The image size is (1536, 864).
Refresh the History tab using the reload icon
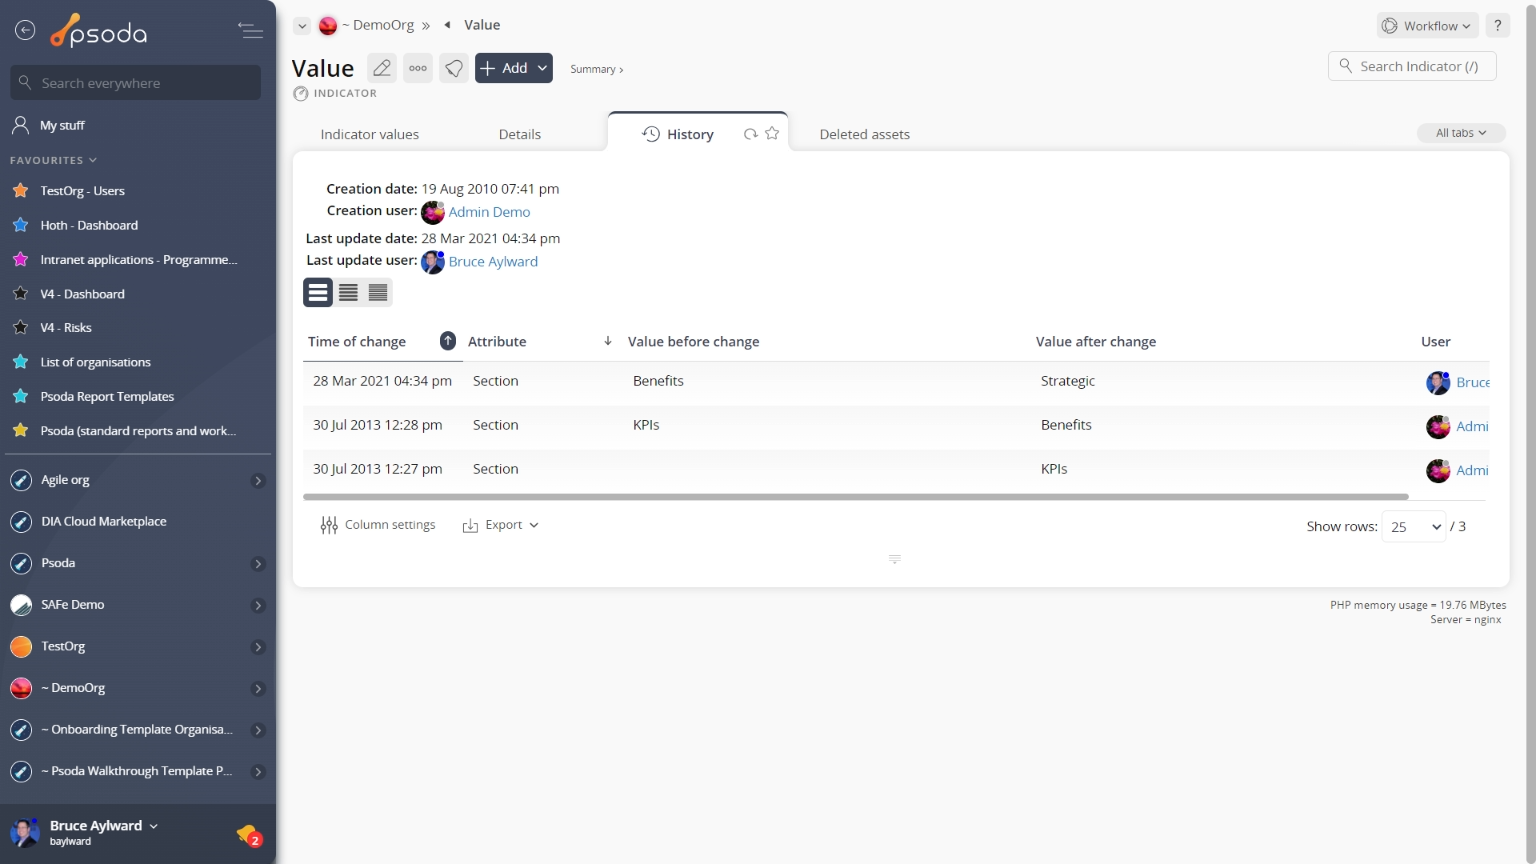tap(750, 134)
